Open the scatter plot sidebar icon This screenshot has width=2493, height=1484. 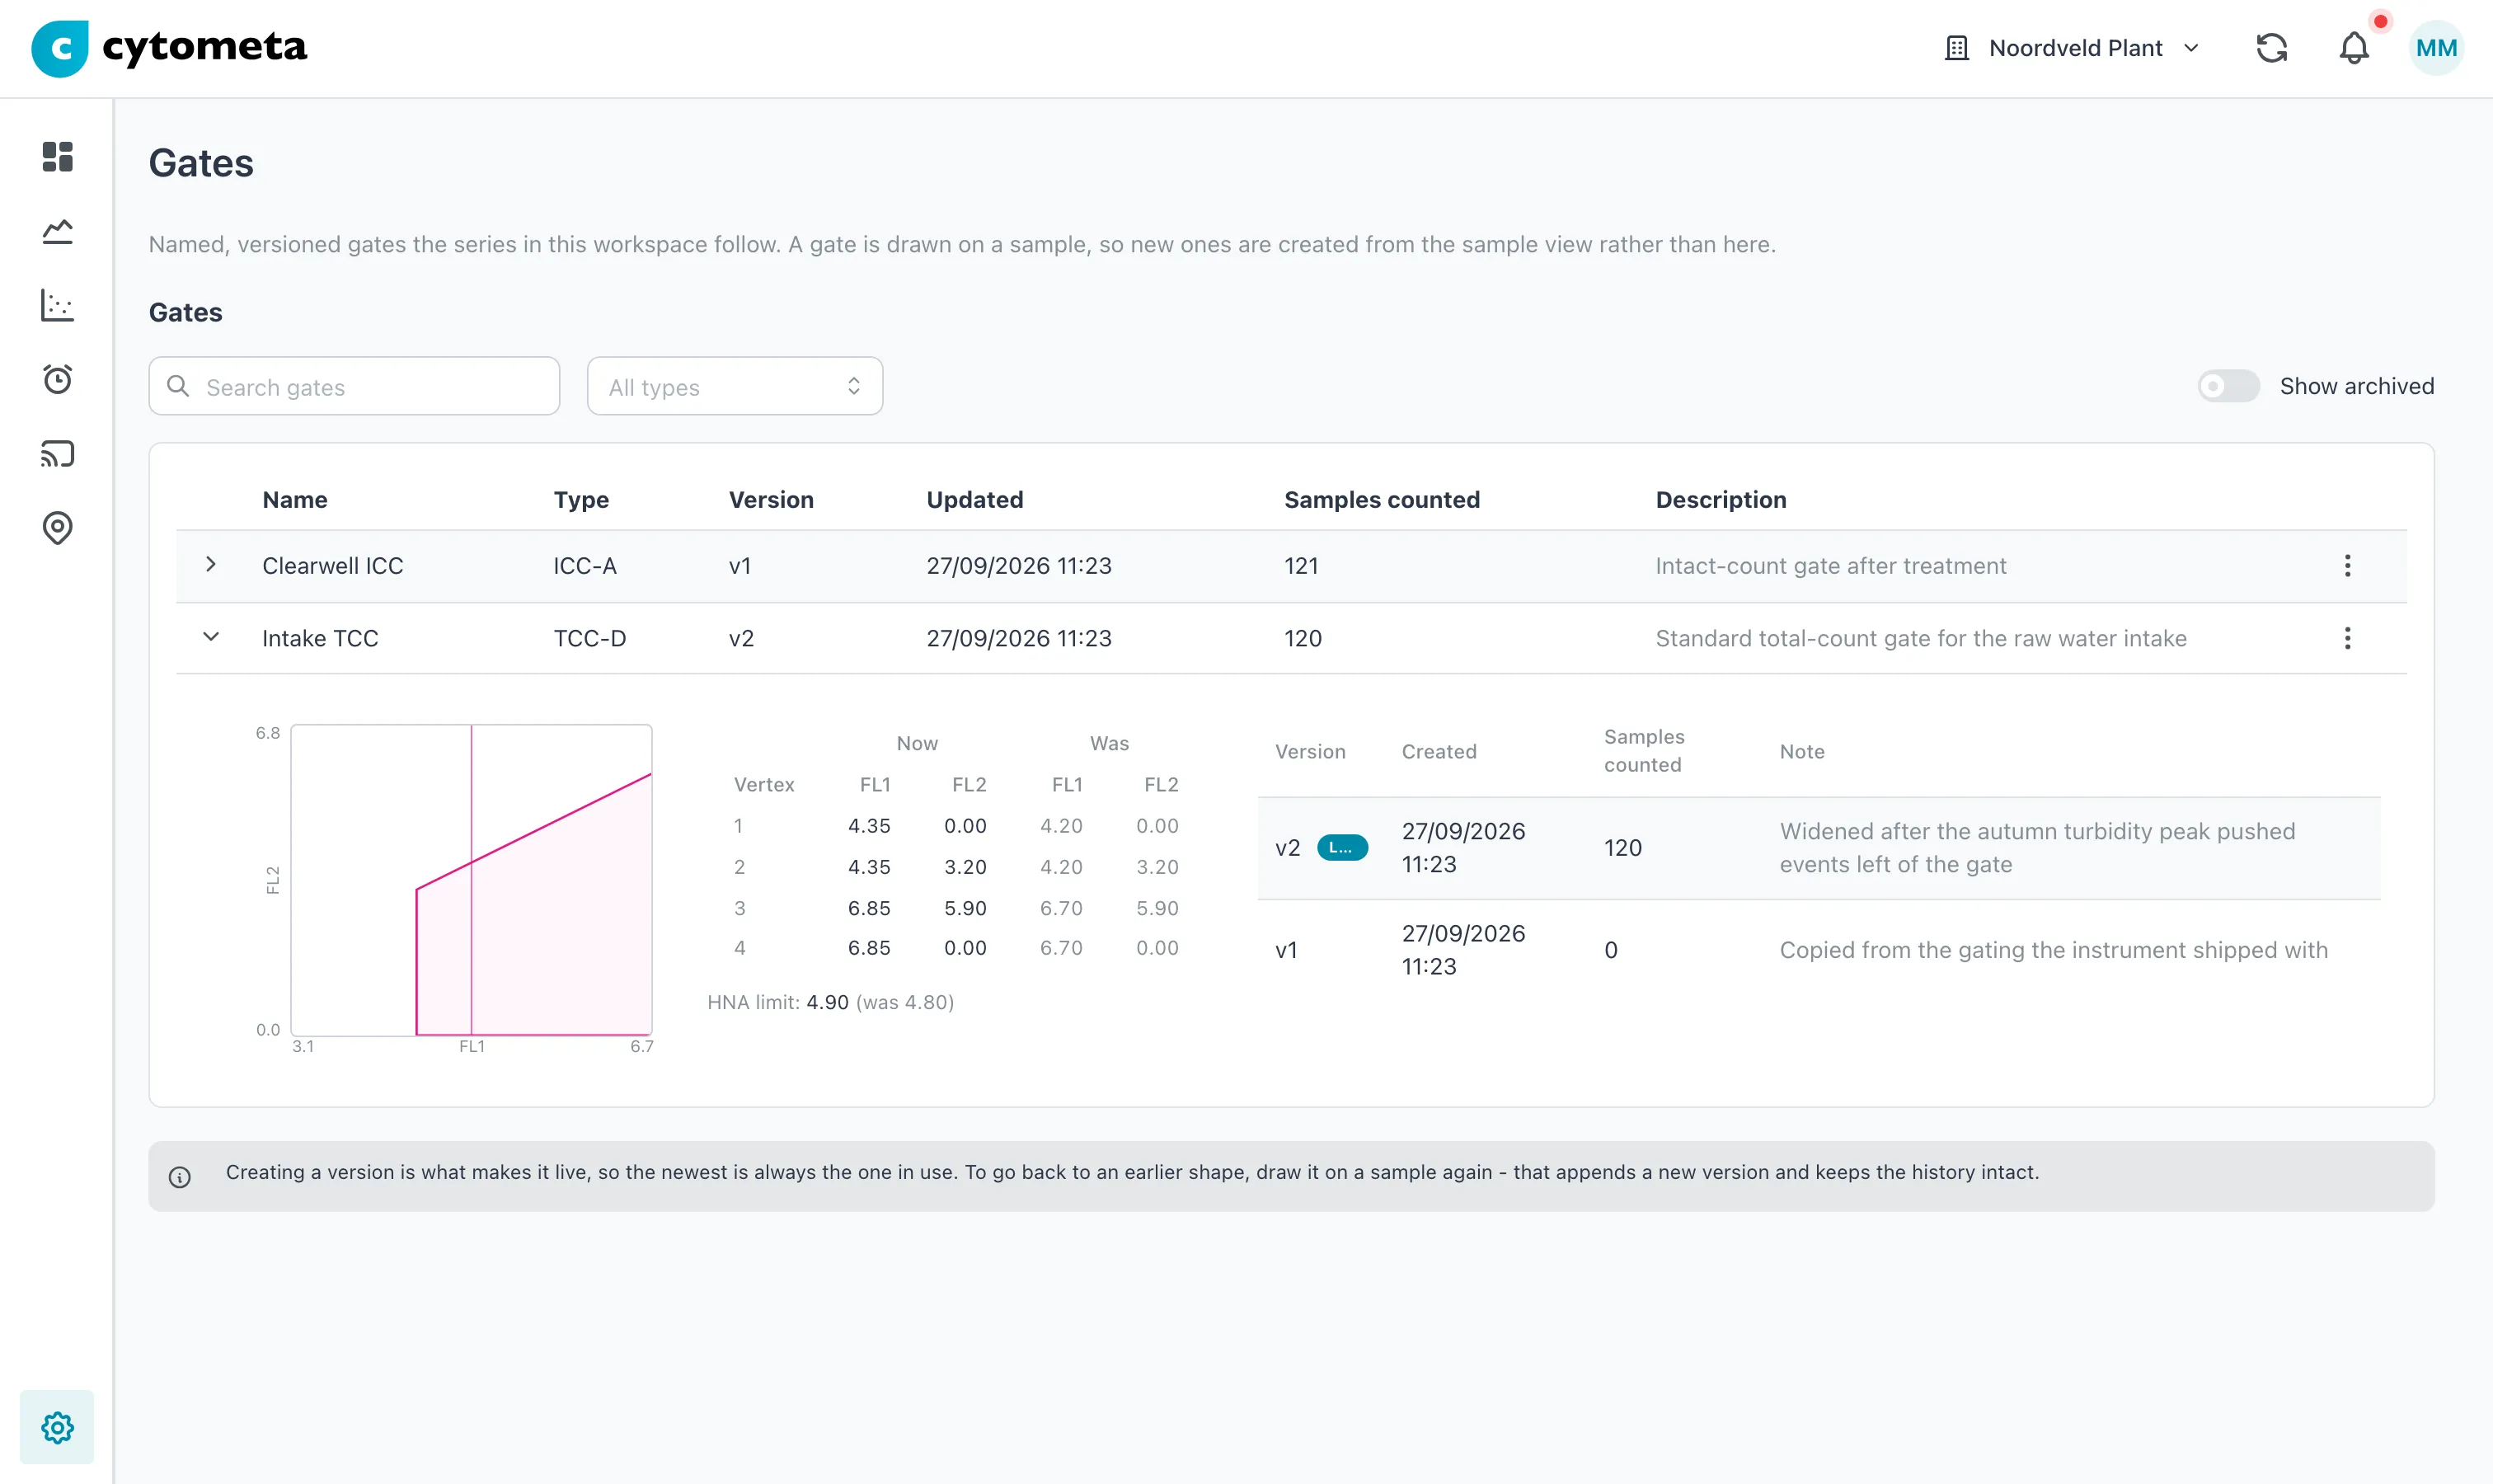coord(57,305)
